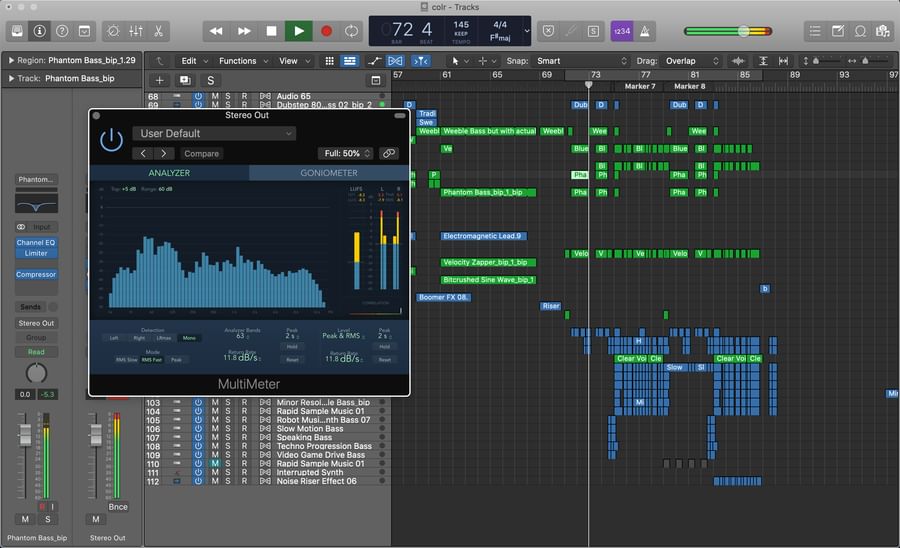Click the Compare button in MultiMeter
The image size is (900, 548).
pos(201,154)
